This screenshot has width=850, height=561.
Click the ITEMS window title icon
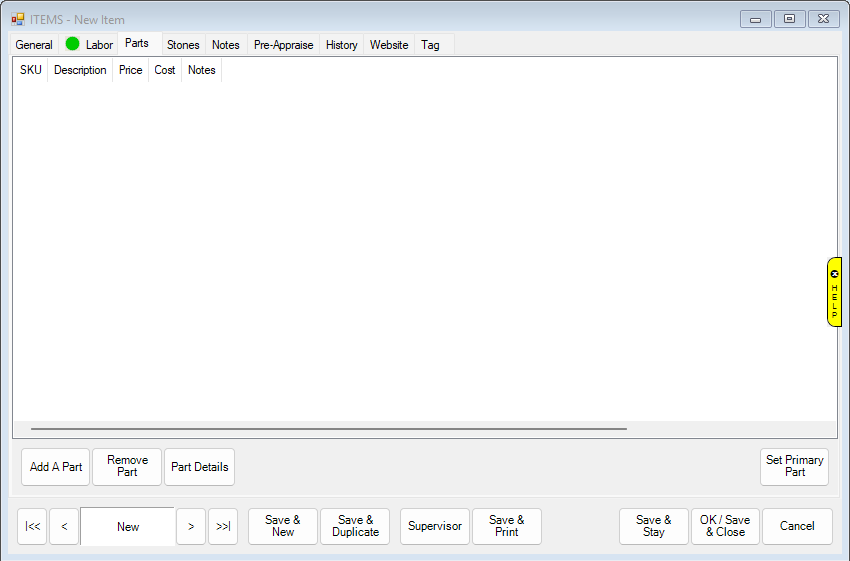pos(18,19)
